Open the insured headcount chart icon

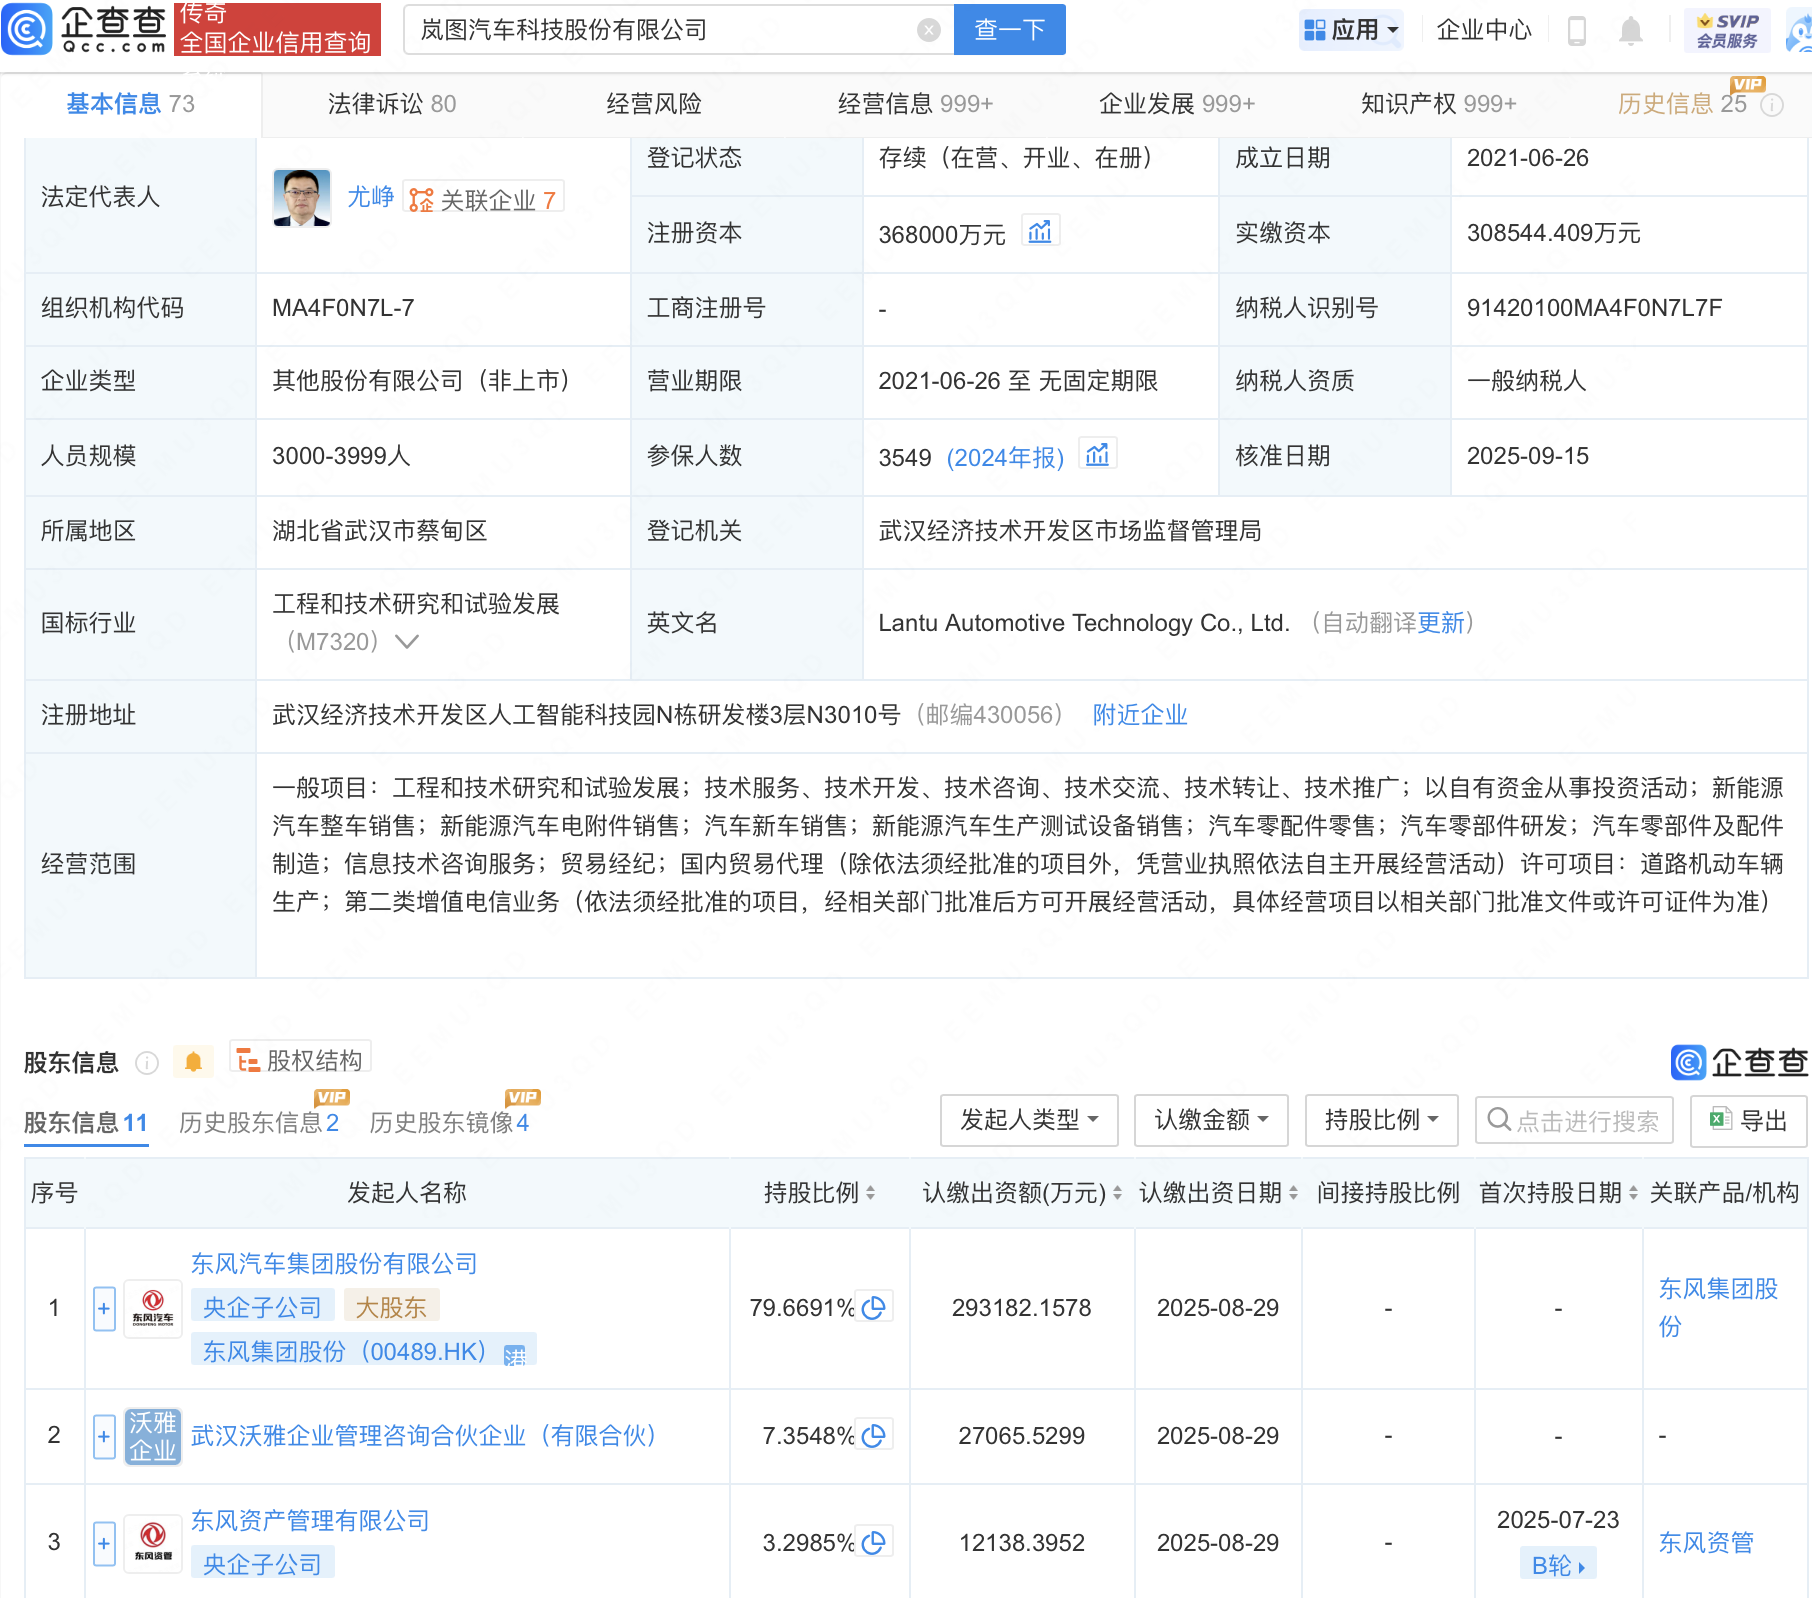(x=1097, y=455)
